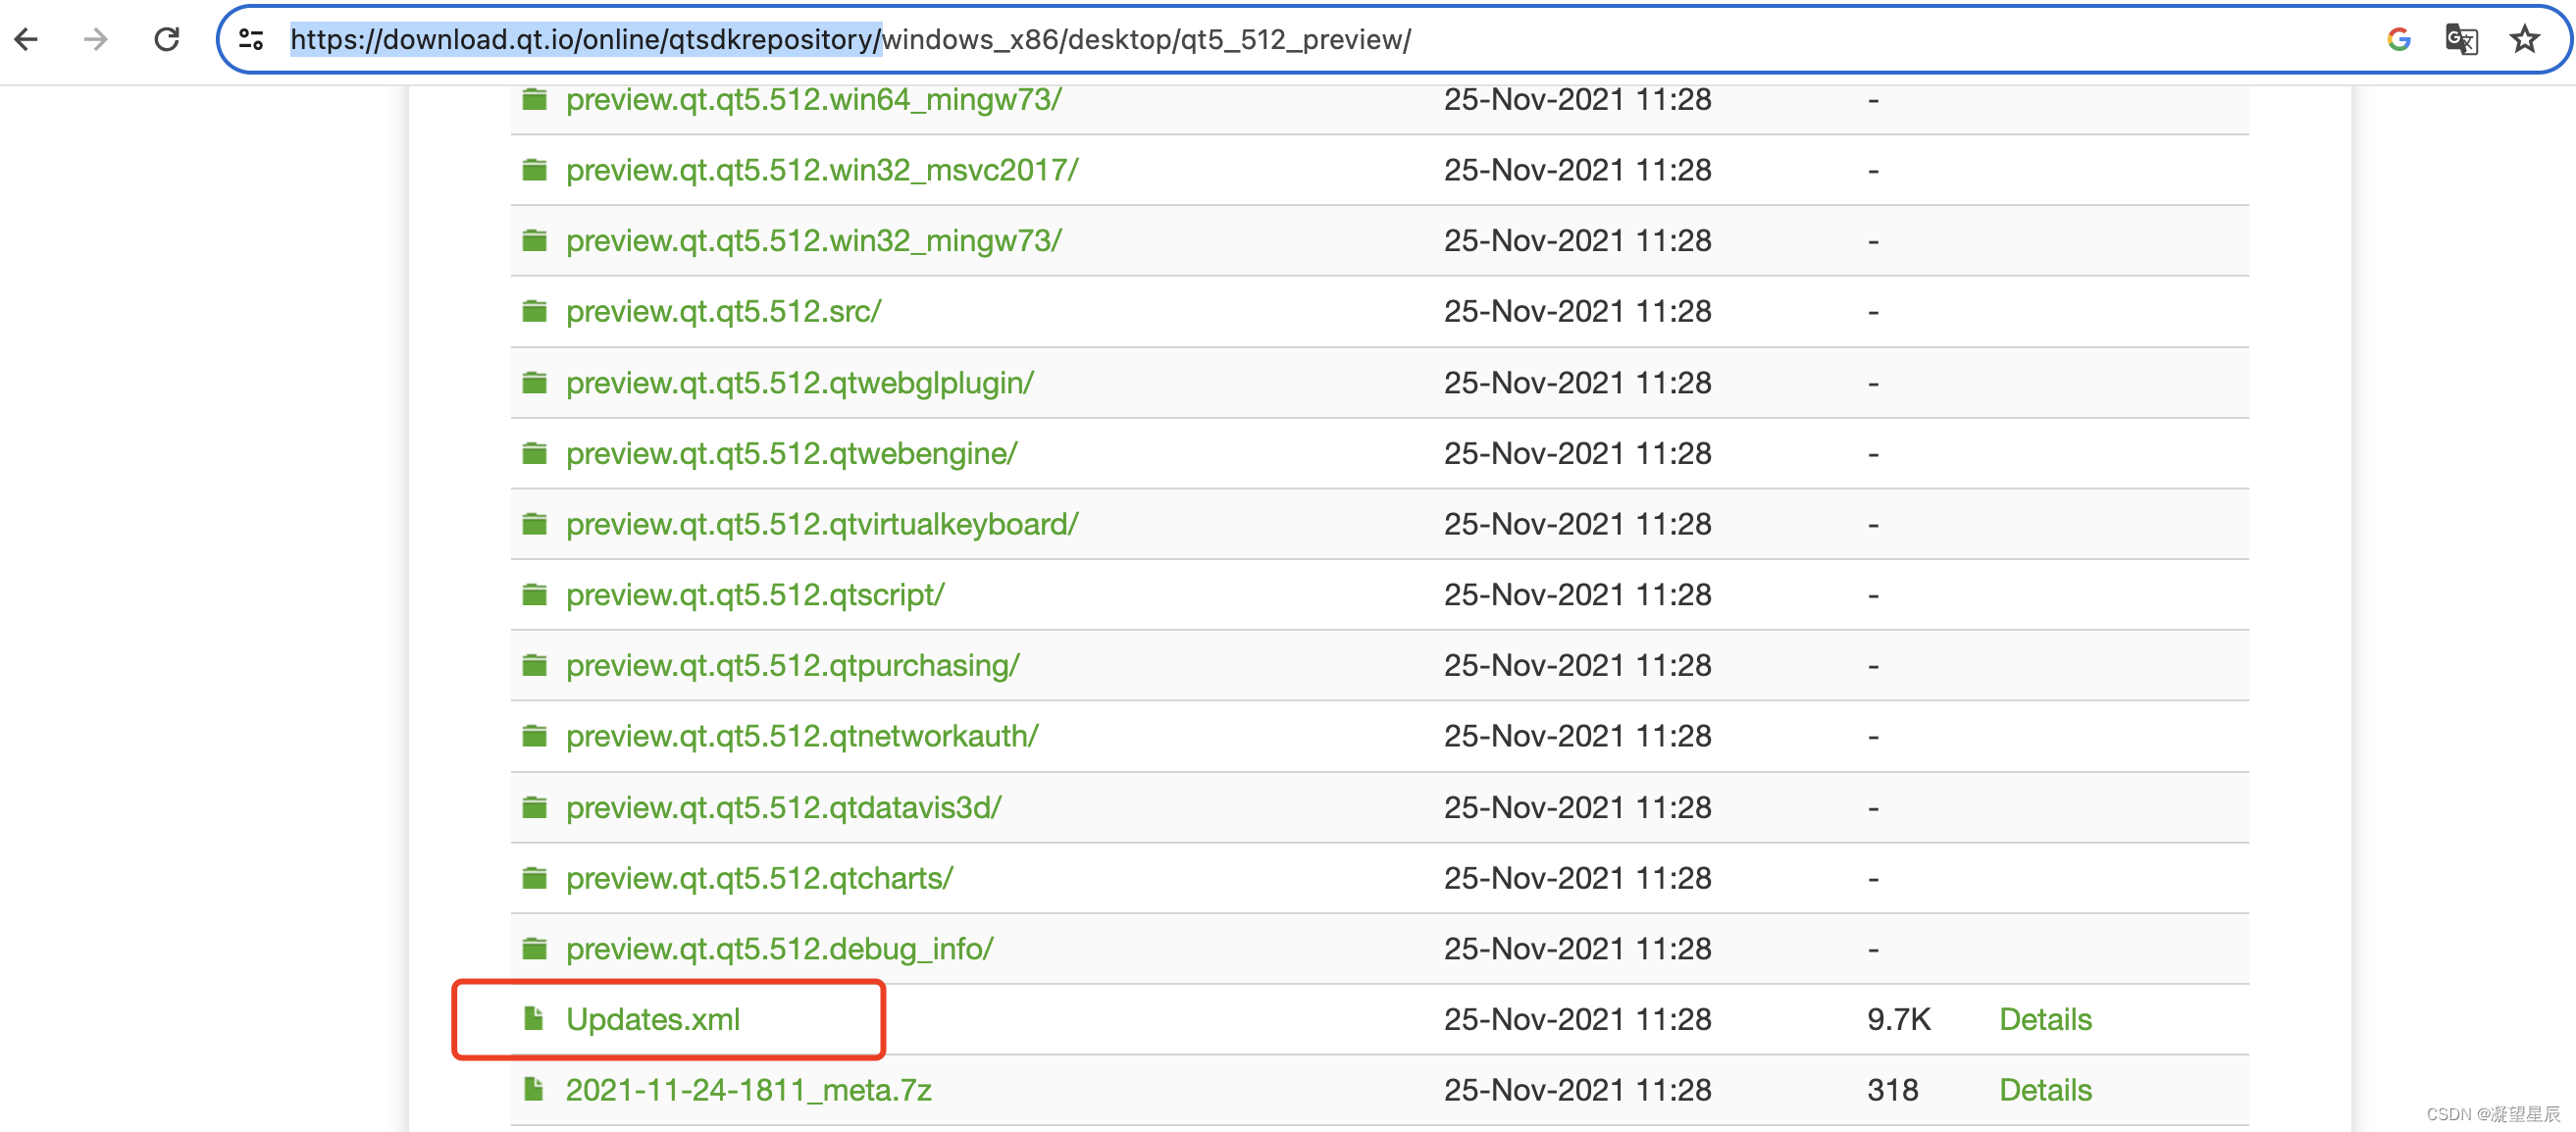Reload the page with refresh icon
This screenshot has height=1132, width=2576.
166,40
